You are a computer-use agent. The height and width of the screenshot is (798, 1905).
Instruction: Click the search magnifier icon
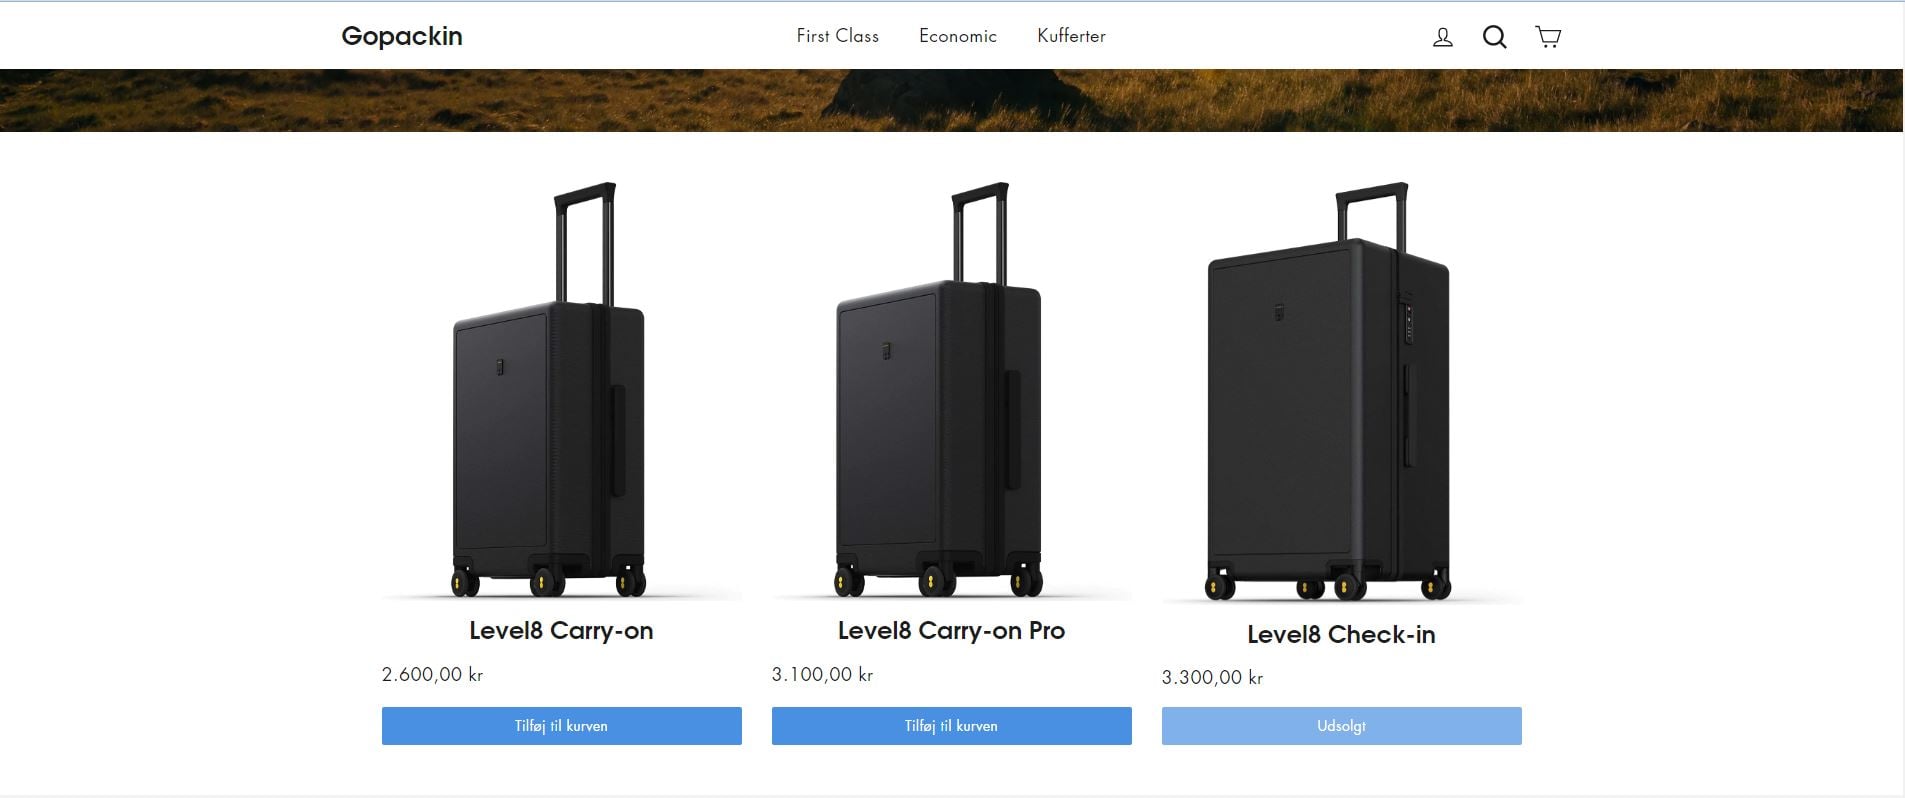point(1494,37)
